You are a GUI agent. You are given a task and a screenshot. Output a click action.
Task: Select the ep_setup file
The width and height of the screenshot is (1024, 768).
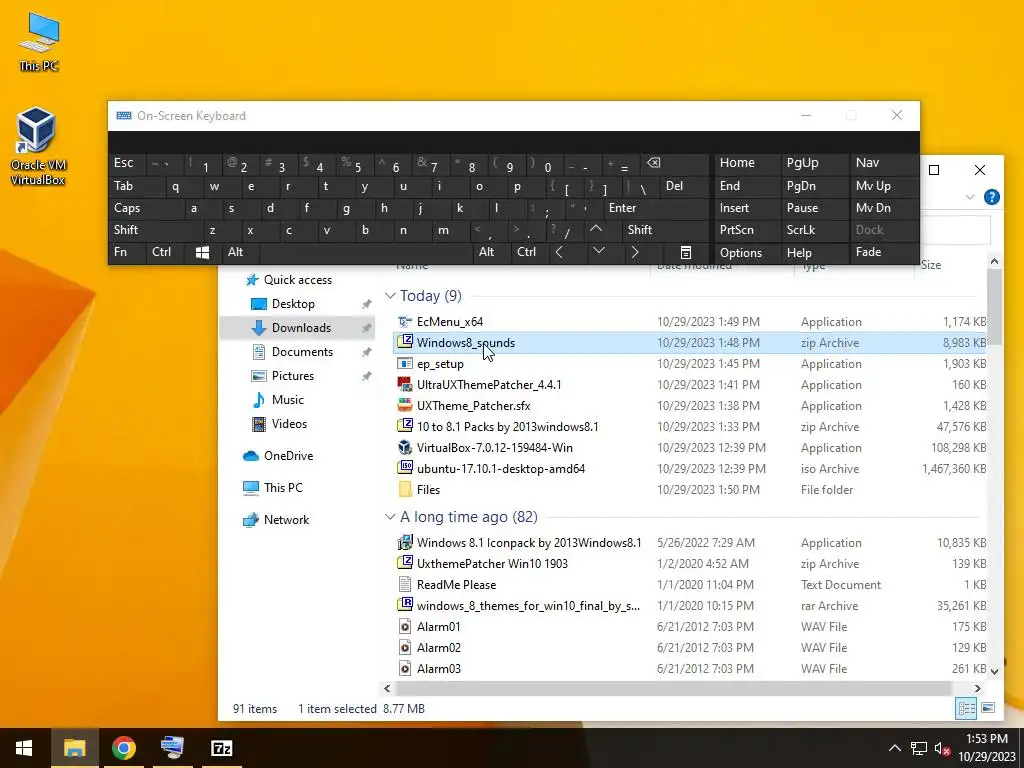(690, 364)
